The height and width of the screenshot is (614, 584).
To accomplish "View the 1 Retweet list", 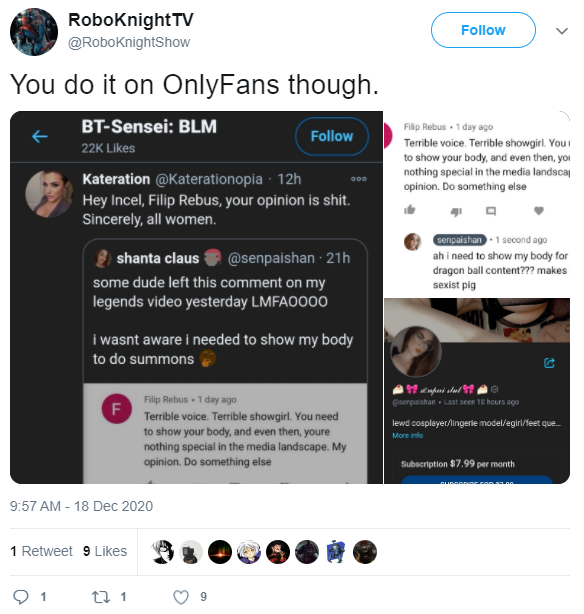I will pyautogui.click(x=41, y=551).
